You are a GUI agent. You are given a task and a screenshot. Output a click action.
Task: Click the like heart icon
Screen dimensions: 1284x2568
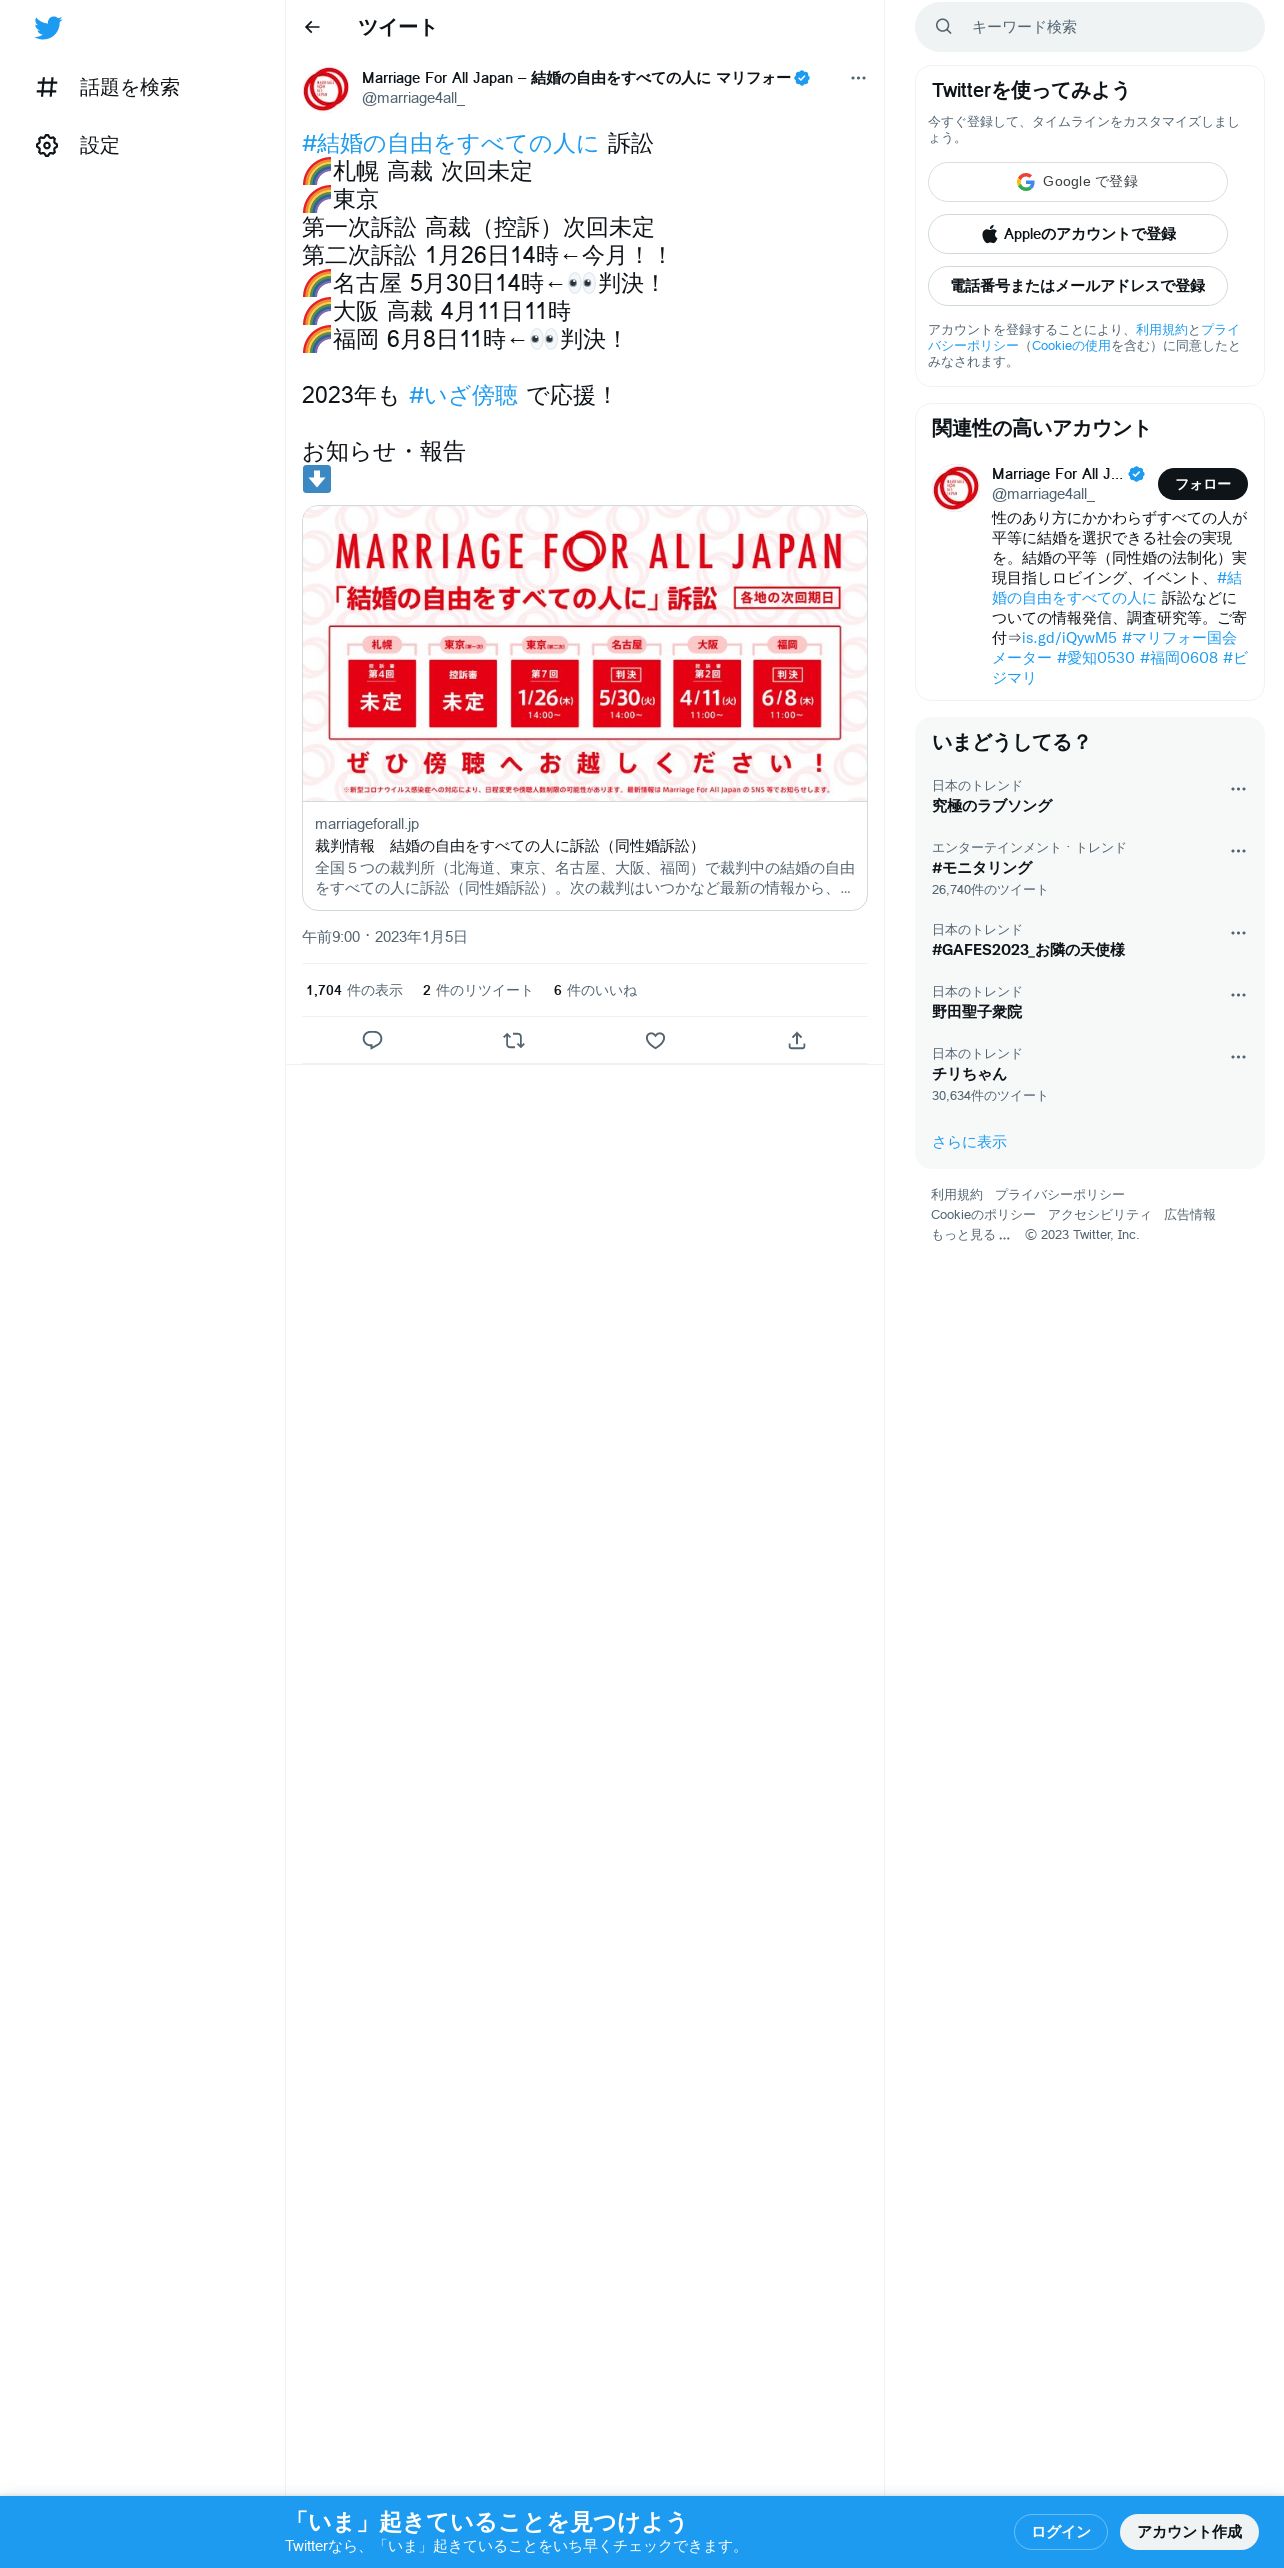tap(655, 1041)
